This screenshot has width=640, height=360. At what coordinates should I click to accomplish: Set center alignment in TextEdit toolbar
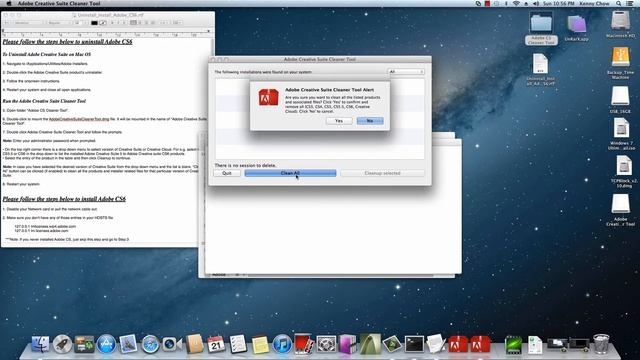pyautogui.click(x=140, y=23)
